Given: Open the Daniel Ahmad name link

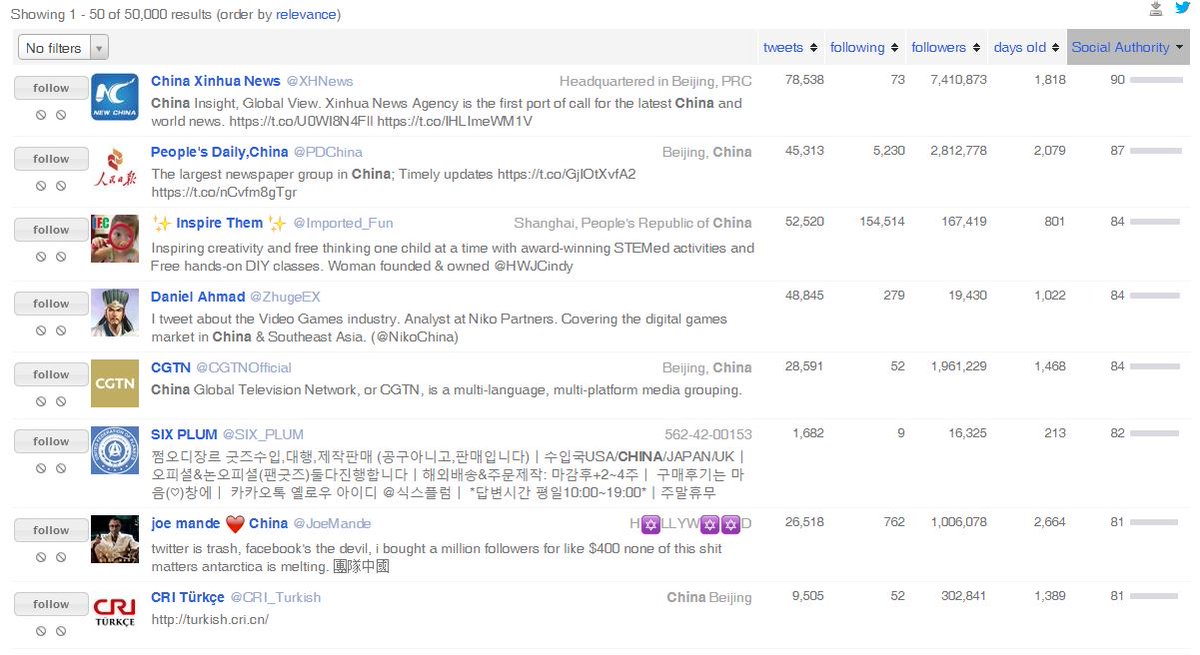Looking at the screenshot, I should tap(198, 297).
